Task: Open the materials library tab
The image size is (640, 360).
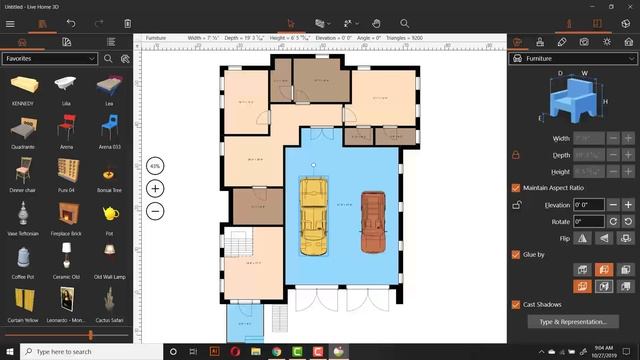Action: [x=67, y=42]
